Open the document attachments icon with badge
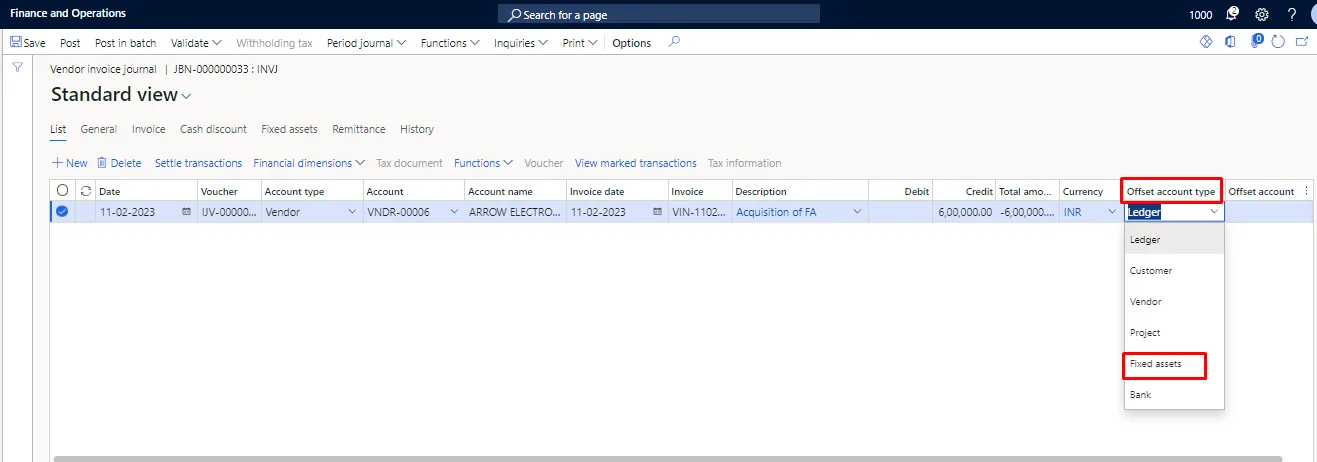The height and width of the screenshot is (462, 1317). pos(1256,41)
